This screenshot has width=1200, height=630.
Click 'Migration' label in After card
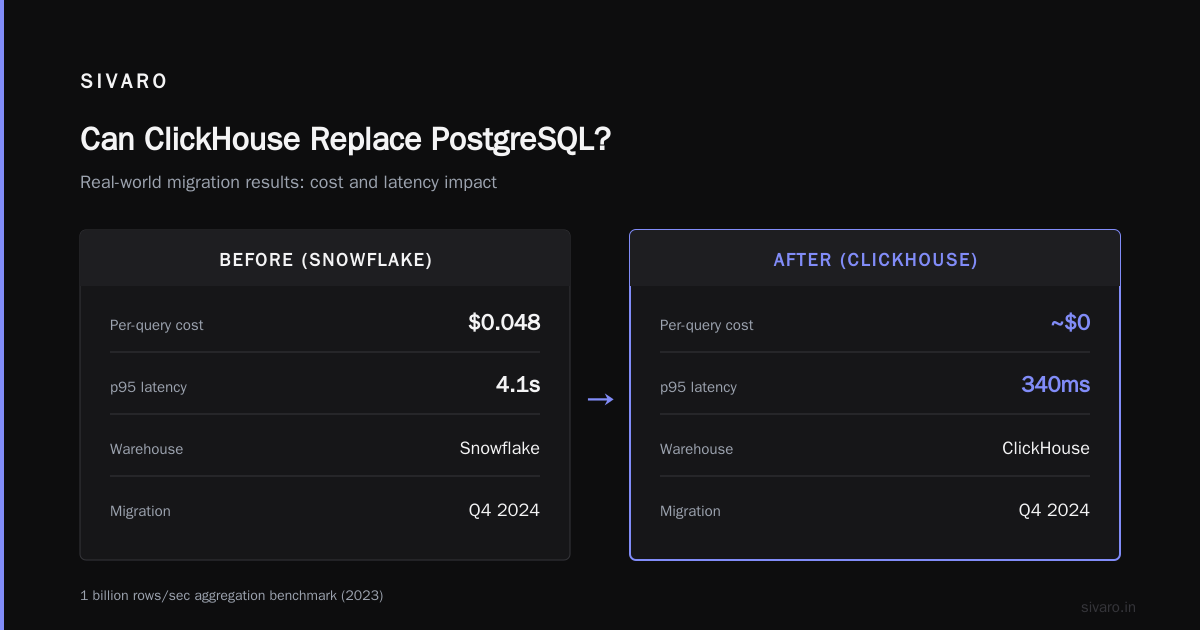coord(690,511)
